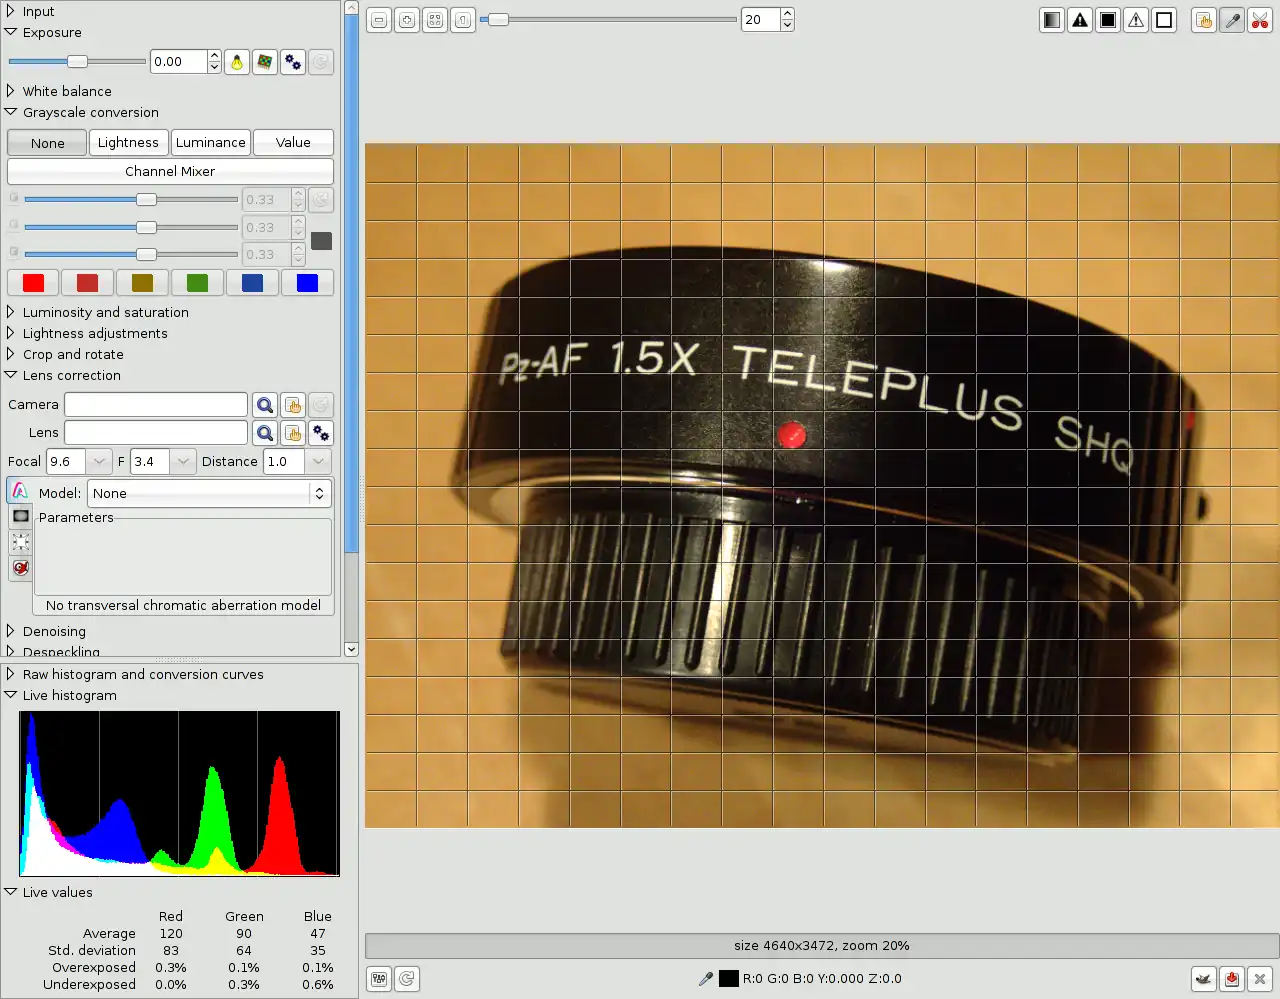Toggle the solid black warning triangle indicator

pyautogui.click(x=1080, y=20)
